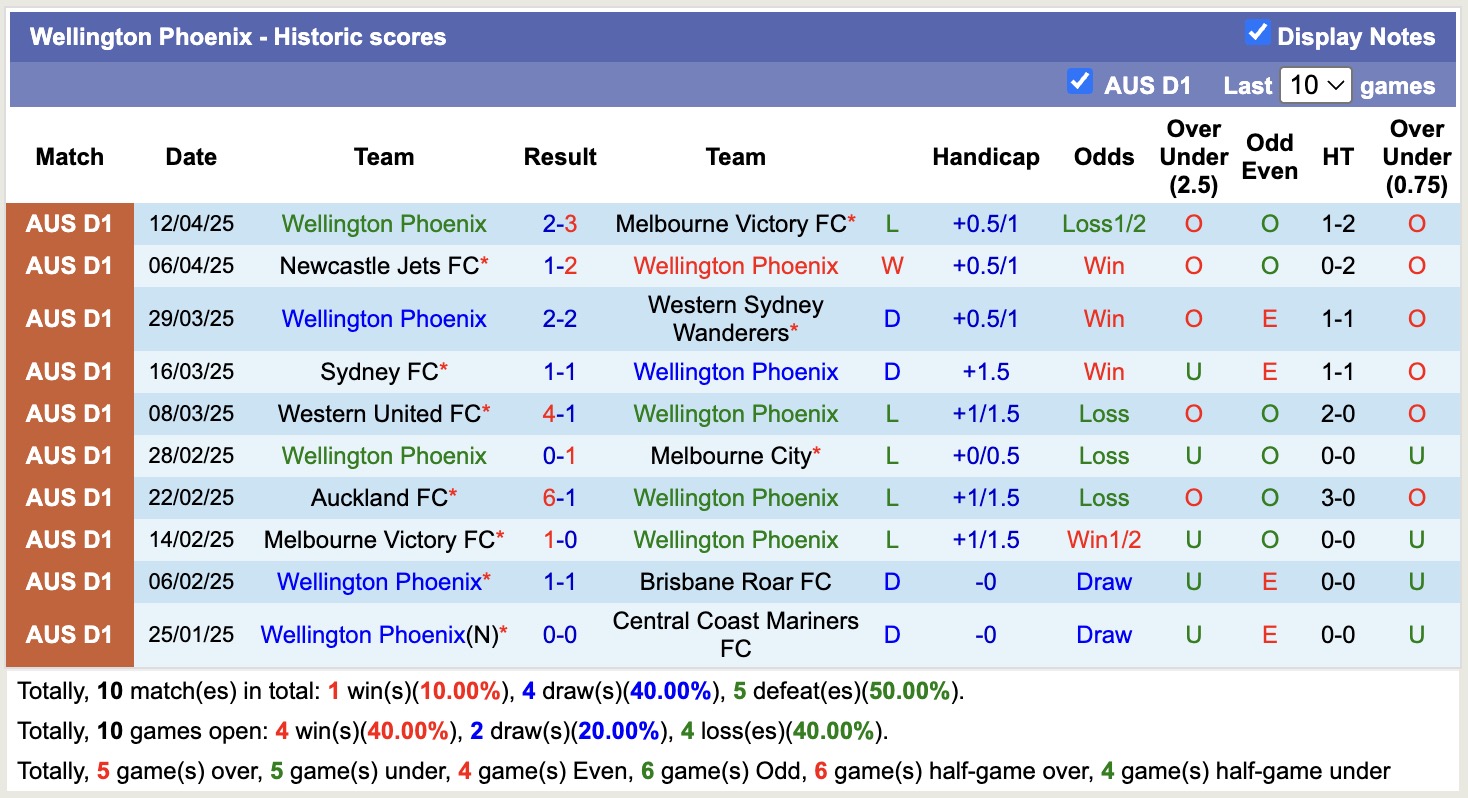Click the Wellington Phoenix Historic scores title
Viewport: 1468px width, 798px height.
237,36
